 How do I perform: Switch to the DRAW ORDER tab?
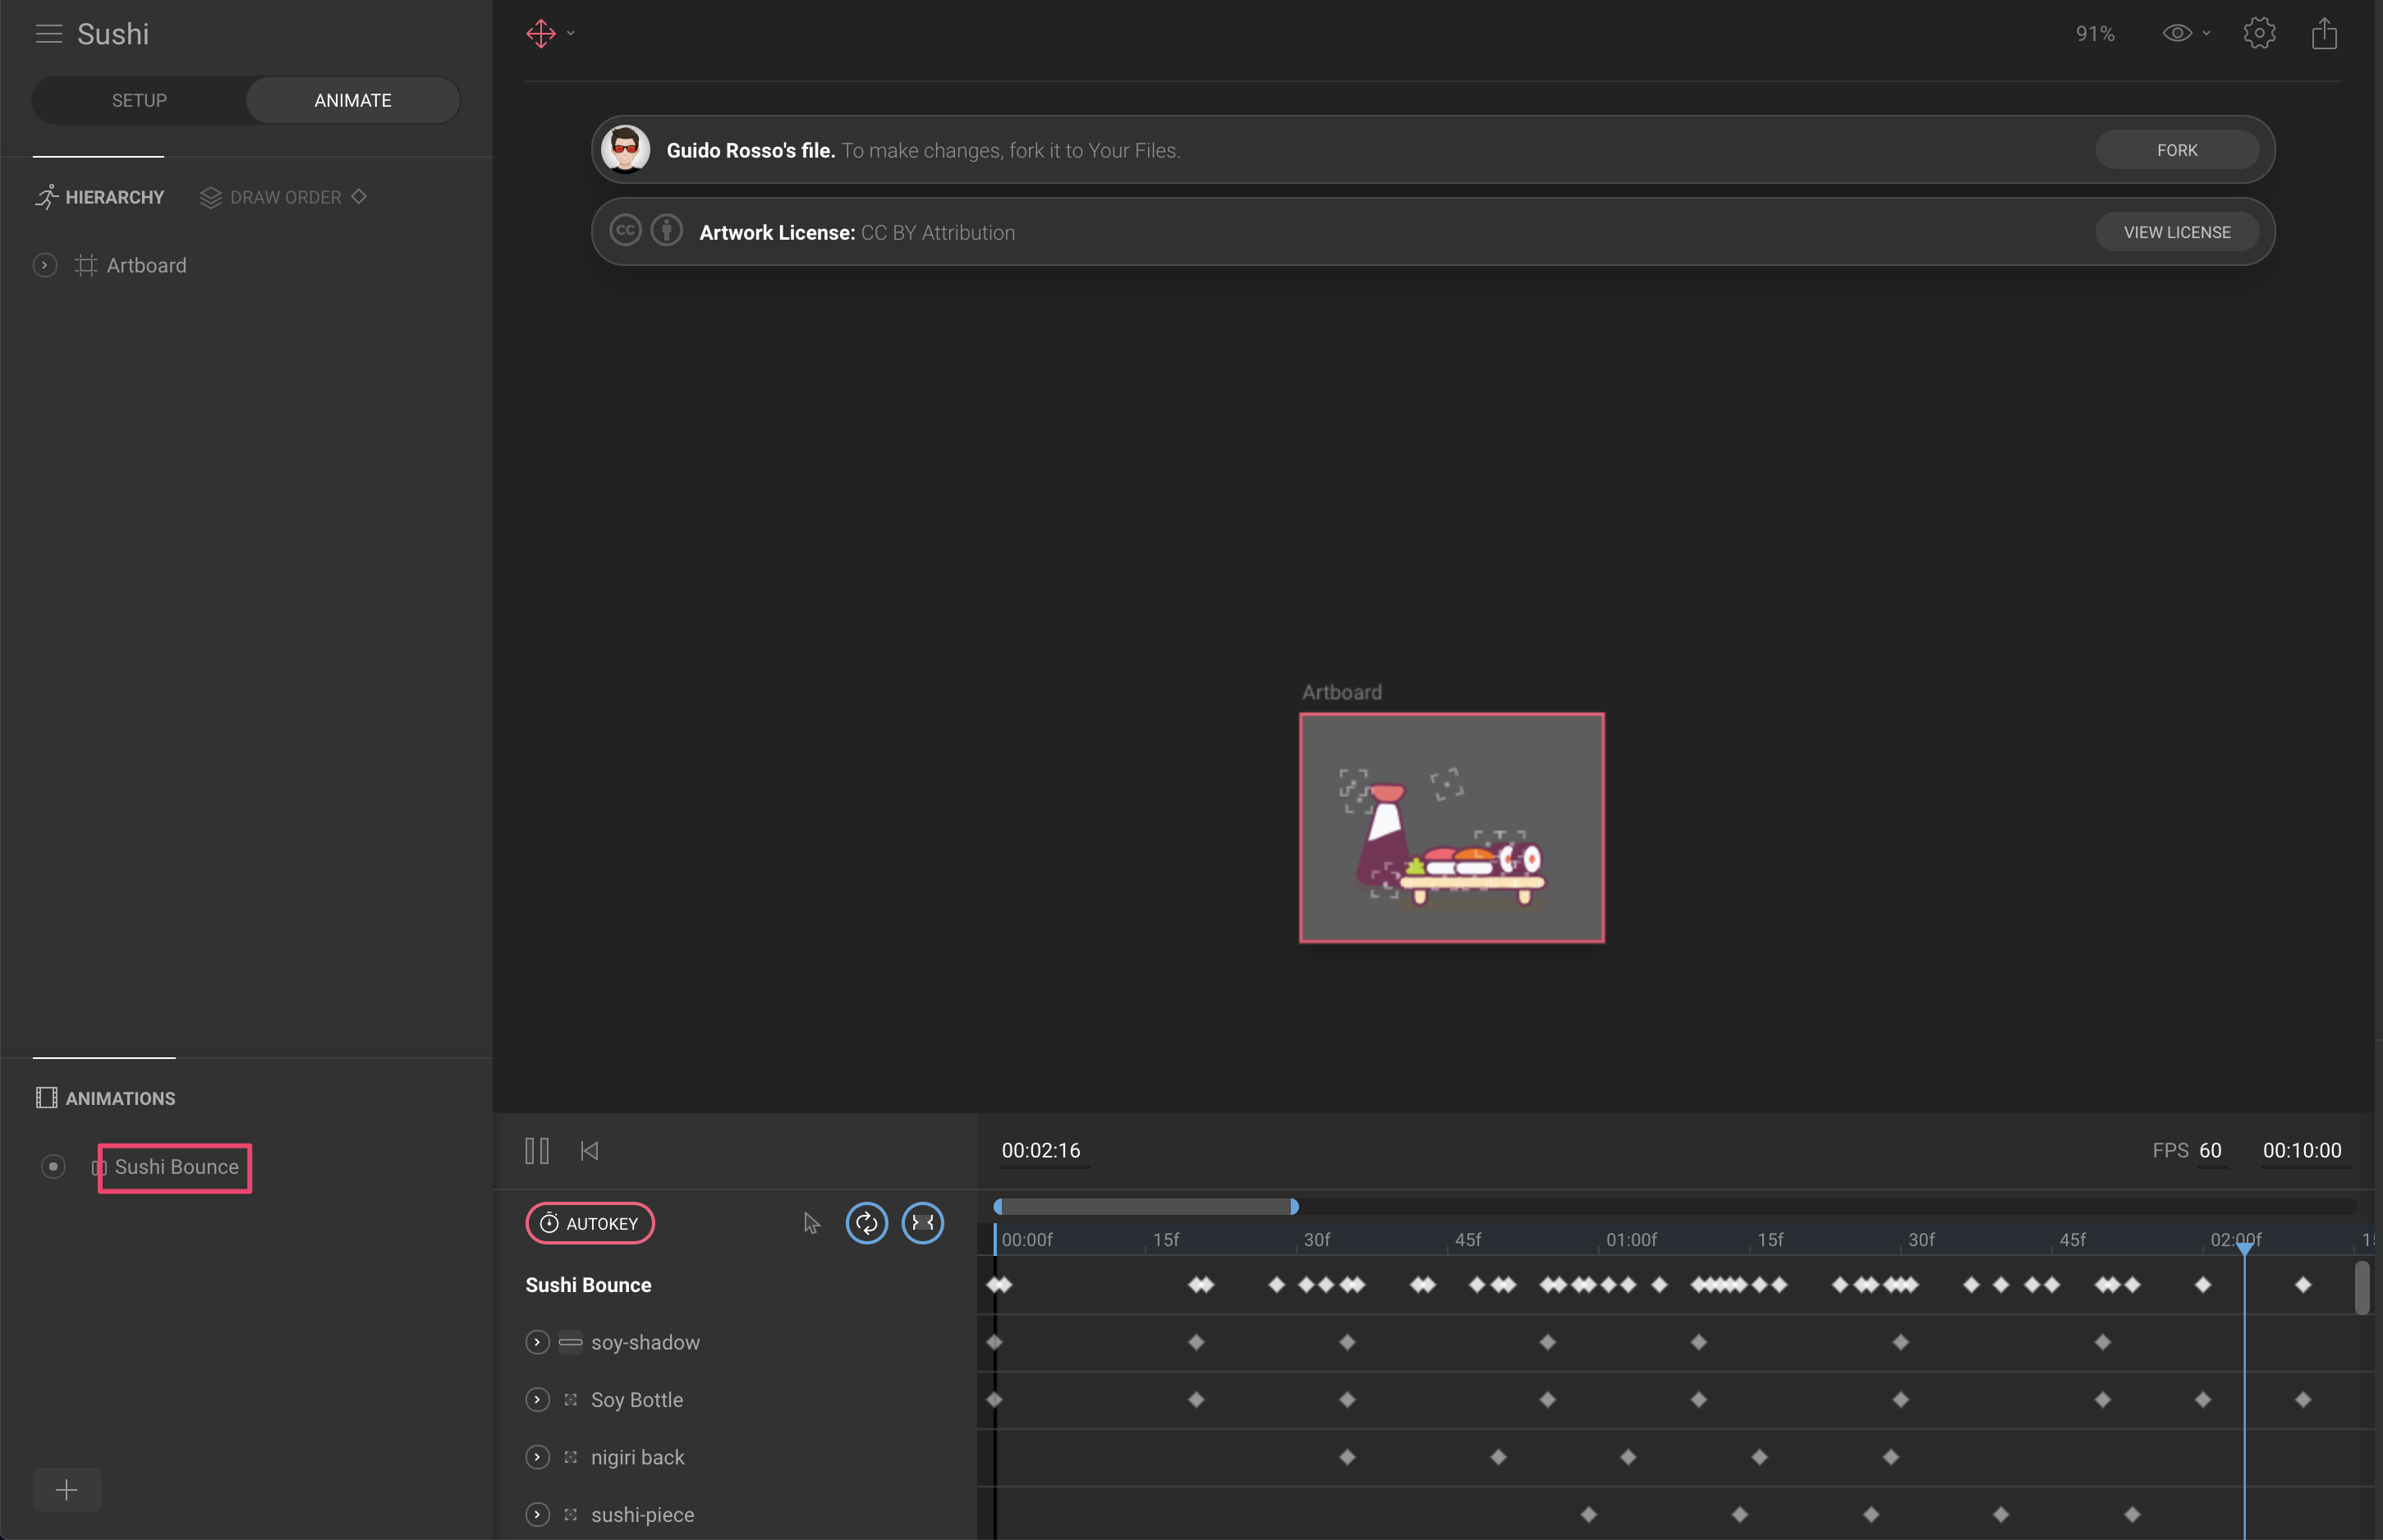coord(284,197)
